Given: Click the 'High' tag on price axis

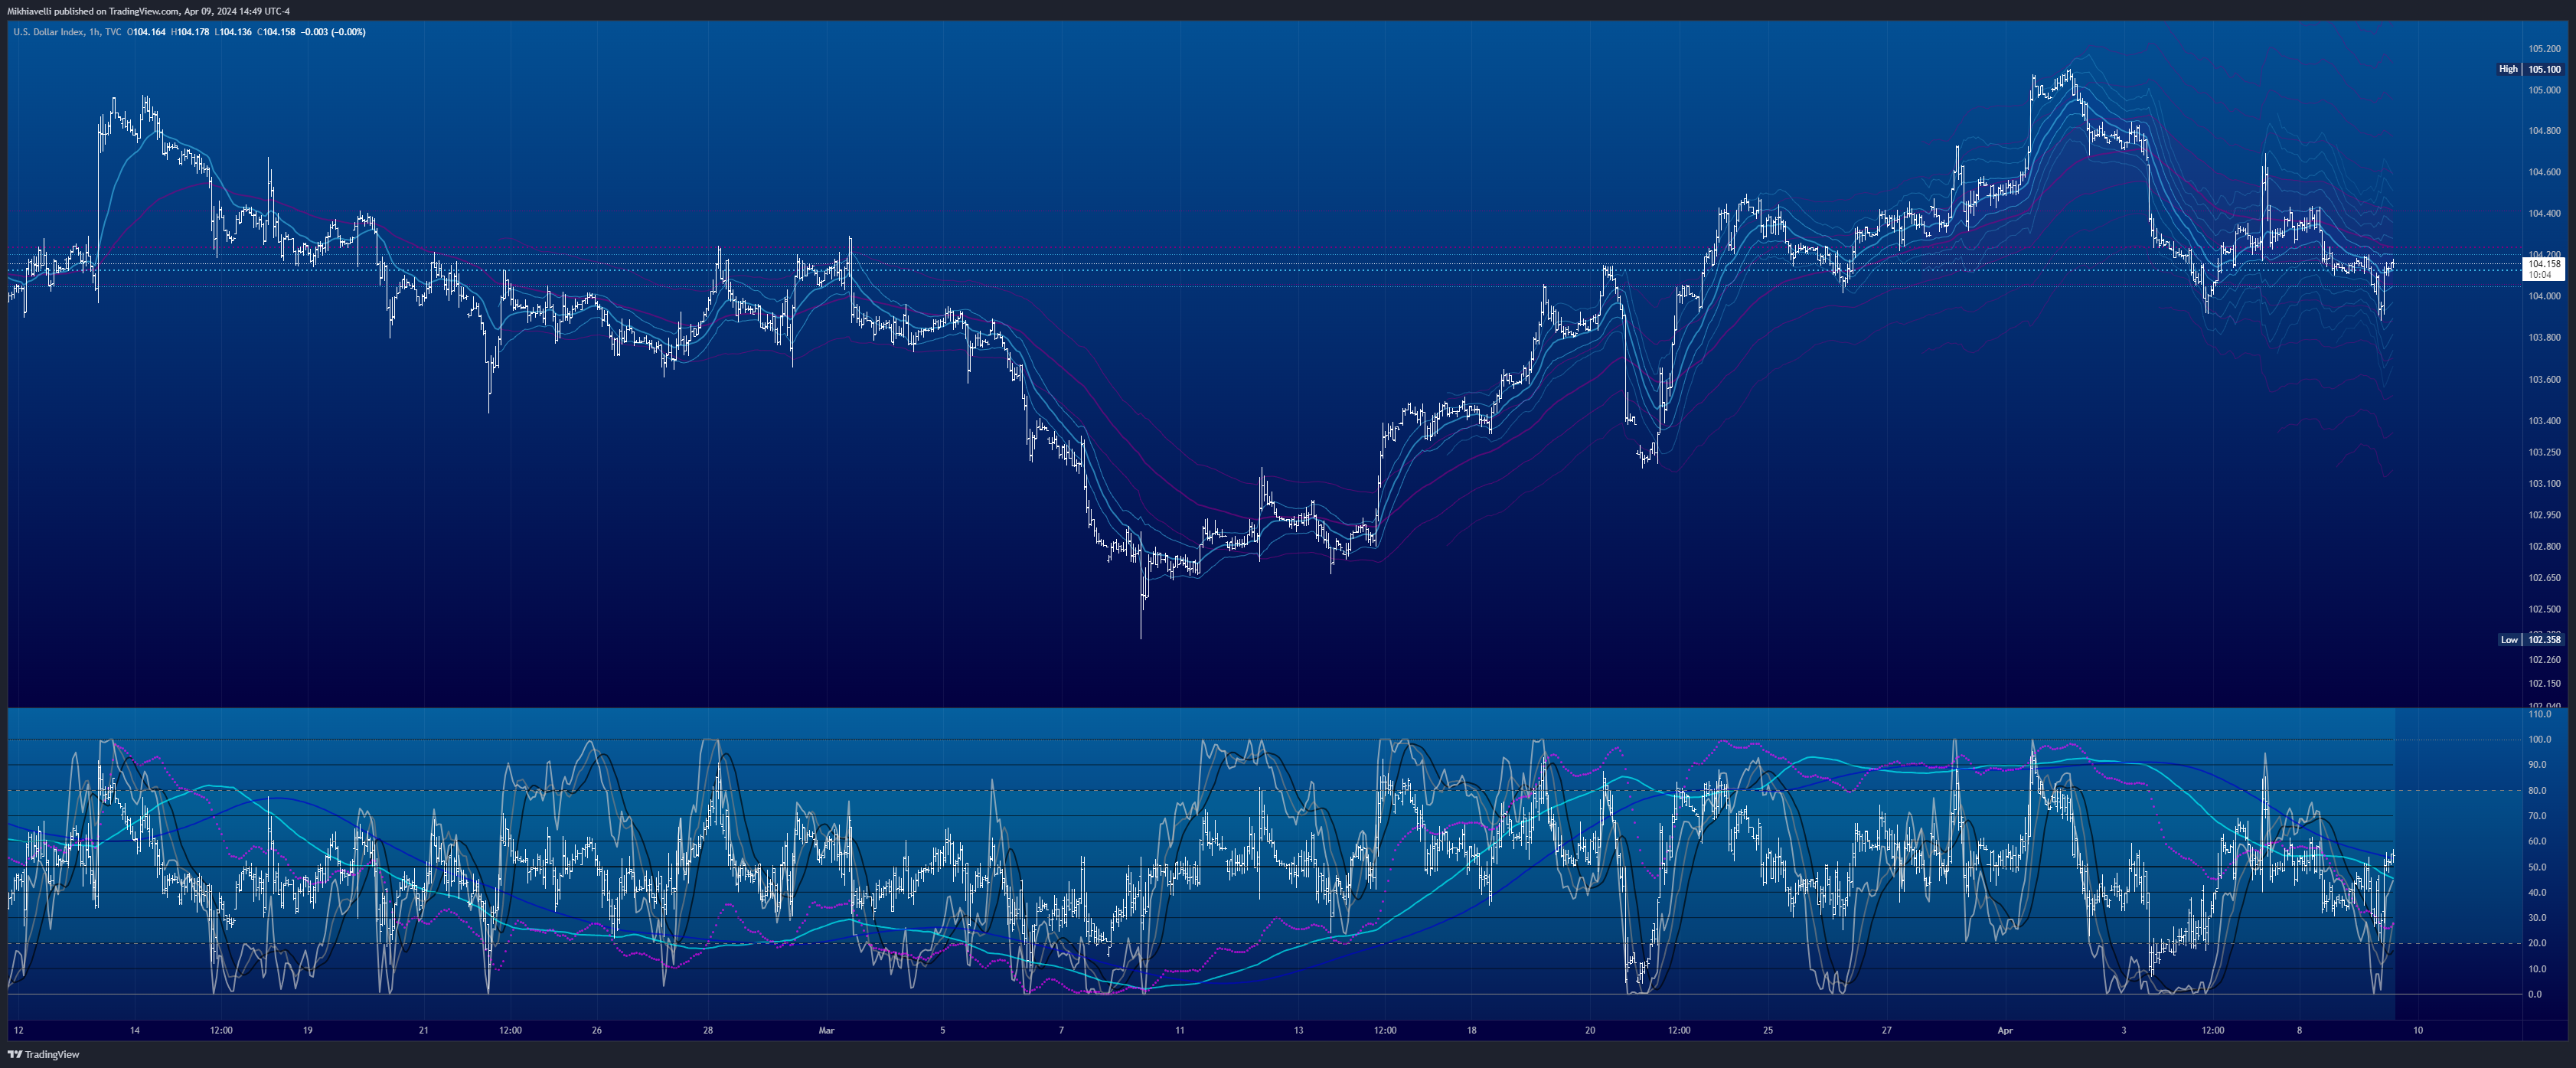Looking at the screenshot, I should coord(2508,69).
